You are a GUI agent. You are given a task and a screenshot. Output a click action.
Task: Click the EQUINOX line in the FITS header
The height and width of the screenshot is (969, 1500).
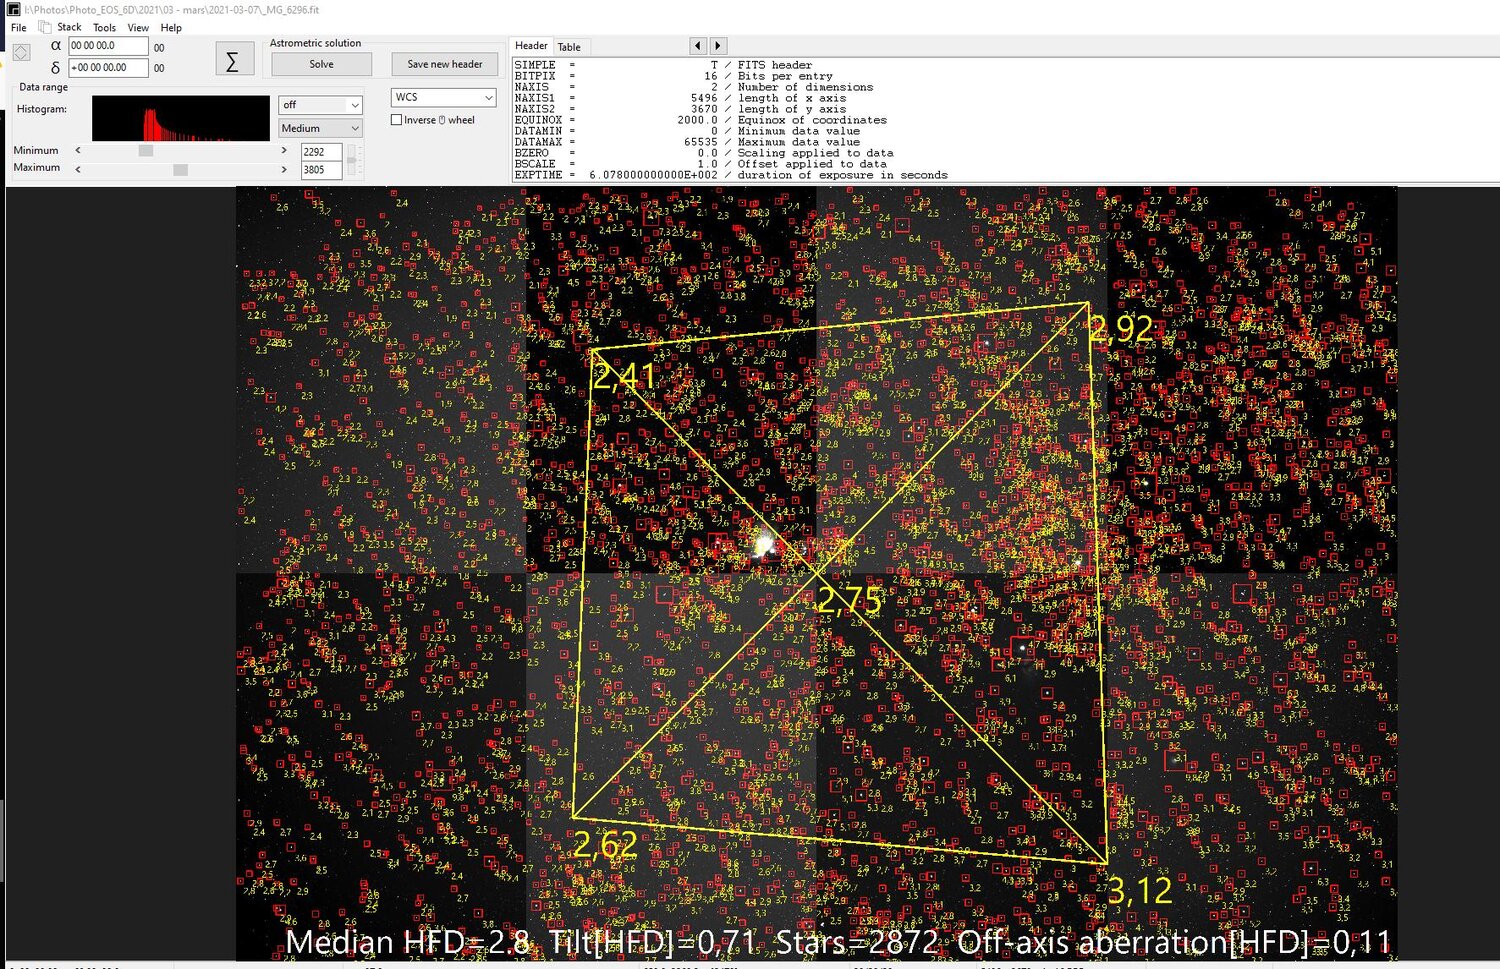point(700,120)
